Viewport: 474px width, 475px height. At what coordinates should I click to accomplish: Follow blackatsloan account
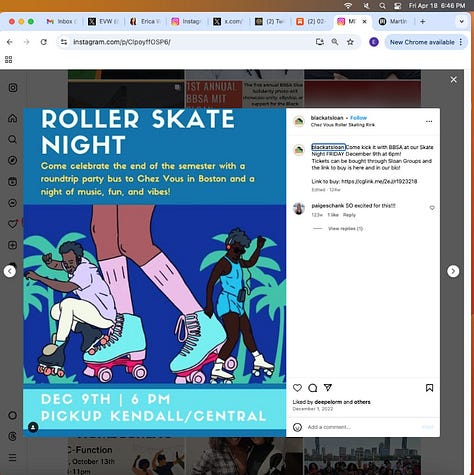click(x=358, y=118)
